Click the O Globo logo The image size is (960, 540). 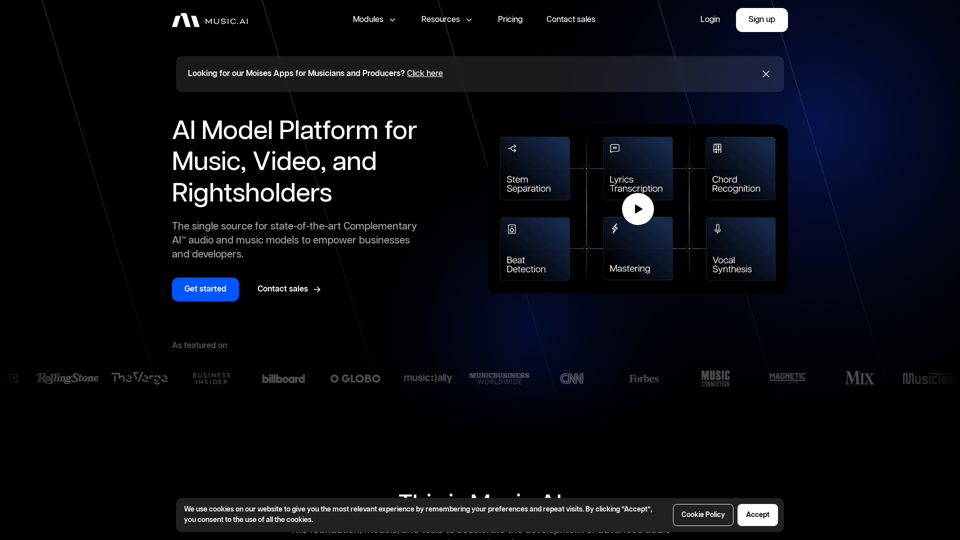355,379
